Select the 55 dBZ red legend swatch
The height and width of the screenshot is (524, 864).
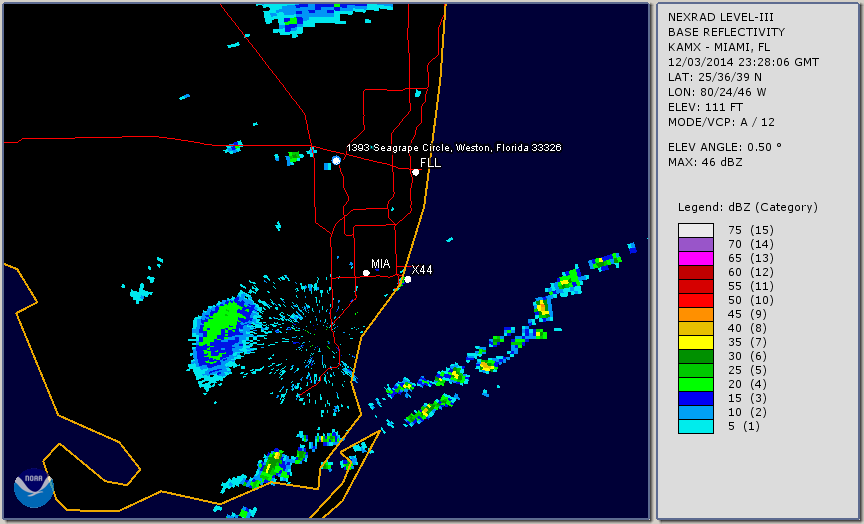[696, 287]
